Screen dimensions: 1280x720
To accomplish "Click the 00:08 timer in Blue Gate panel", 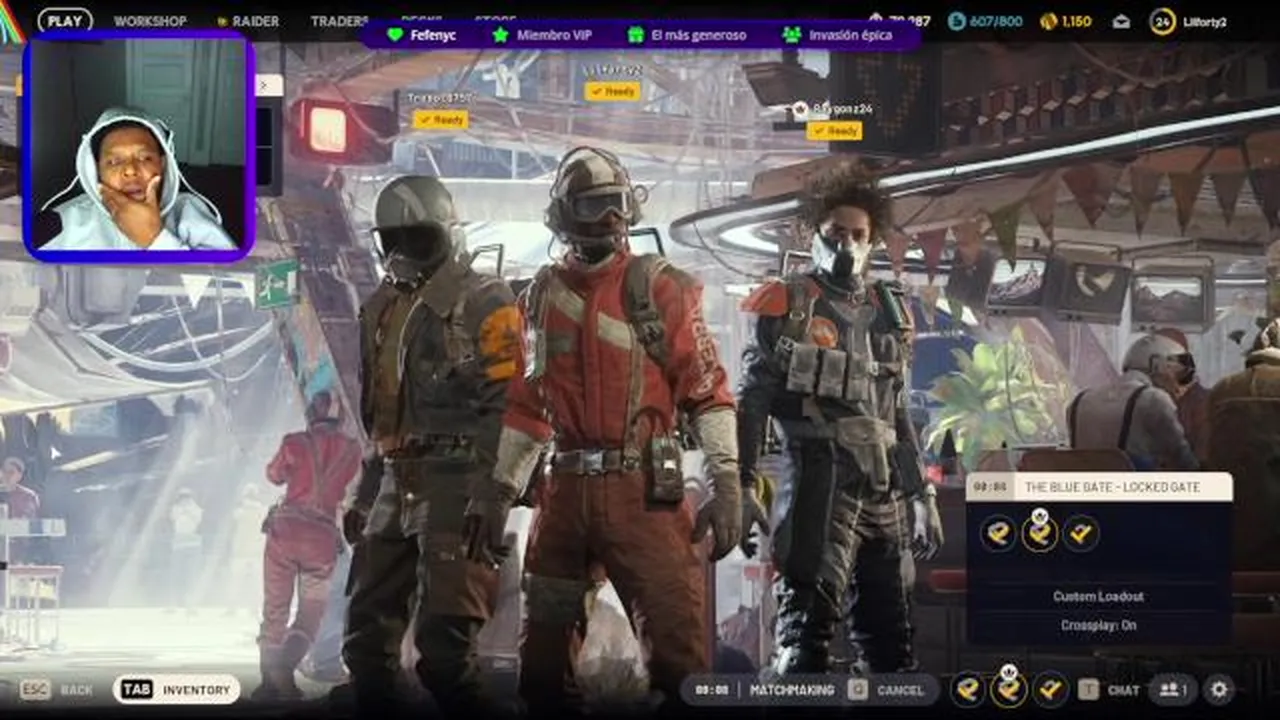I will tap(990, 487).
